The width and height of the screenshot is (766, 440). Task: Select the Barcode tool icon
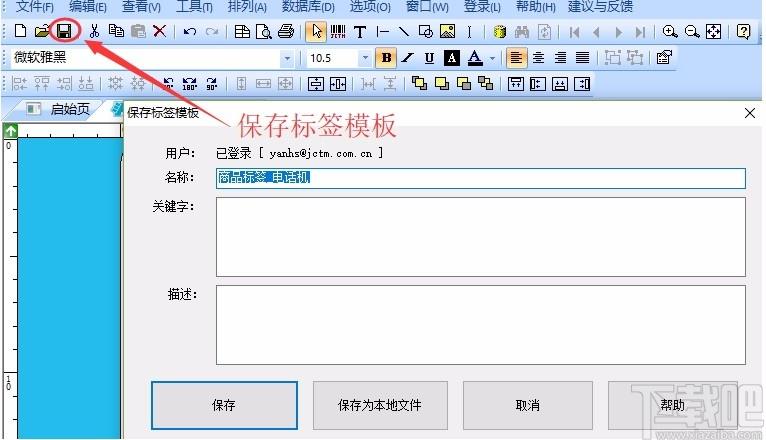coord(338,32)
